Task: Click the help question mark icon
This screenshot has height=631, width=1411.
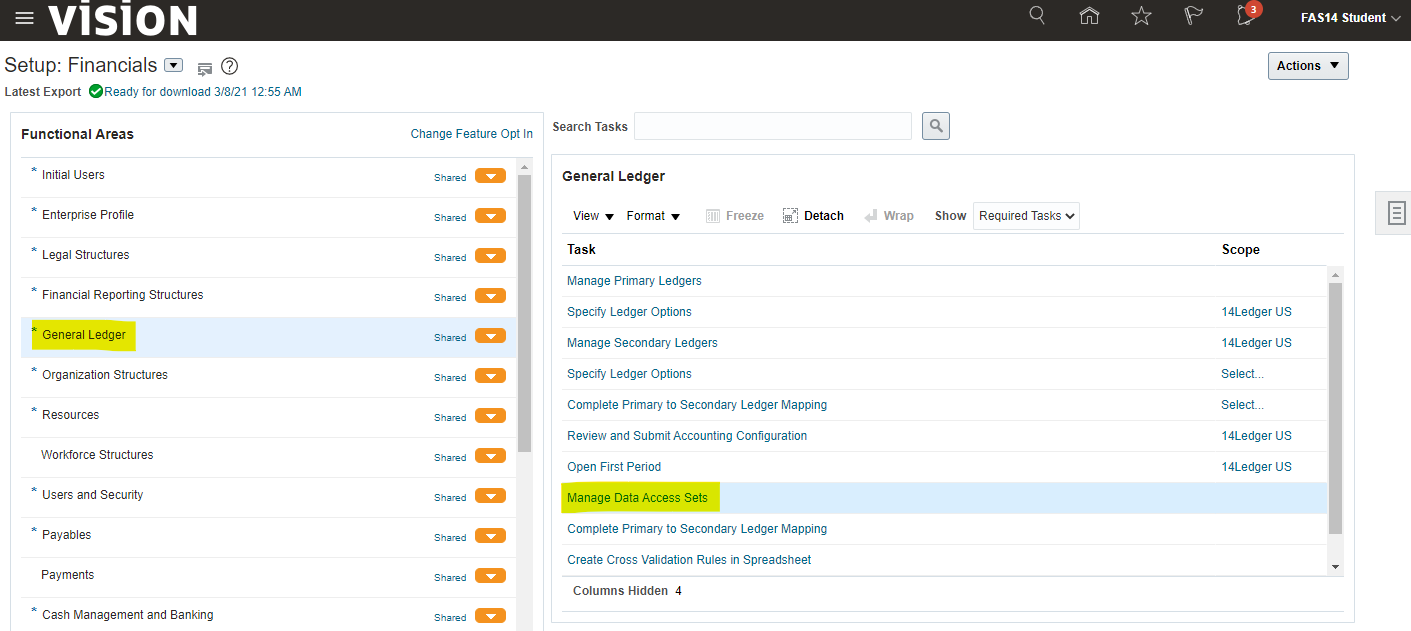Action: click(x=230, y=67)
